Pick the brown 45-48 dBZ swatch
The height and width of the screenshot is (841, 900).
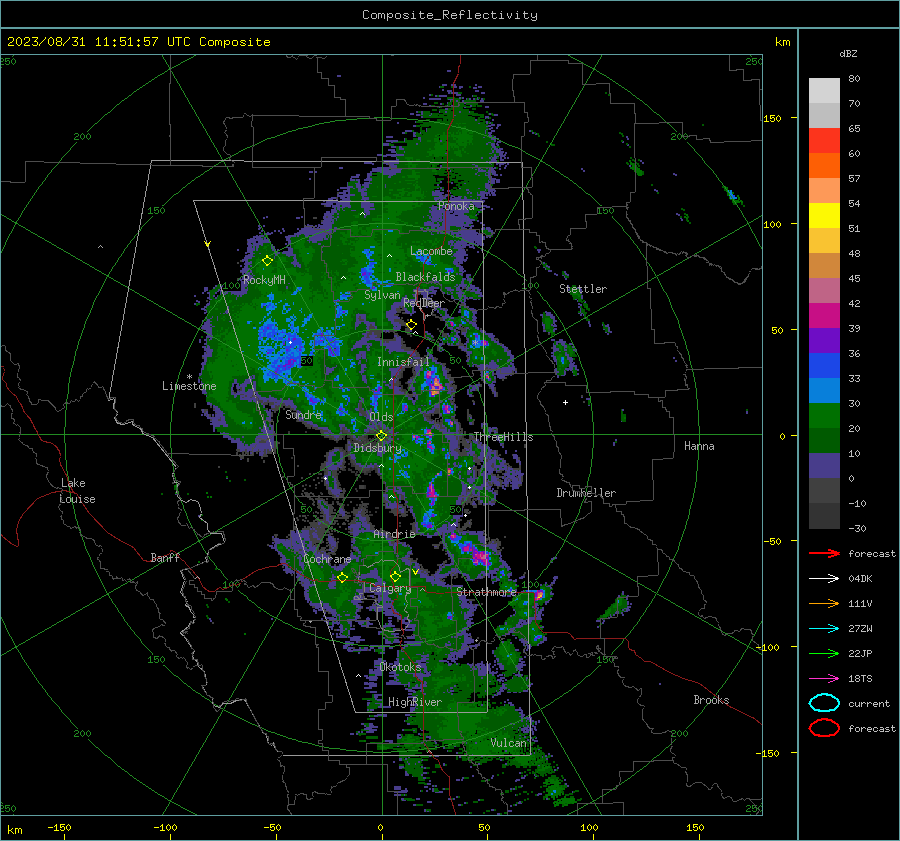[824, 265]
